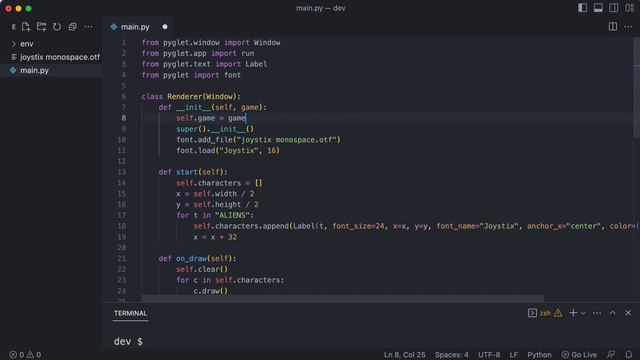
Task: Open the new terminal profile dropdown
Action: [x=583, y=313]
